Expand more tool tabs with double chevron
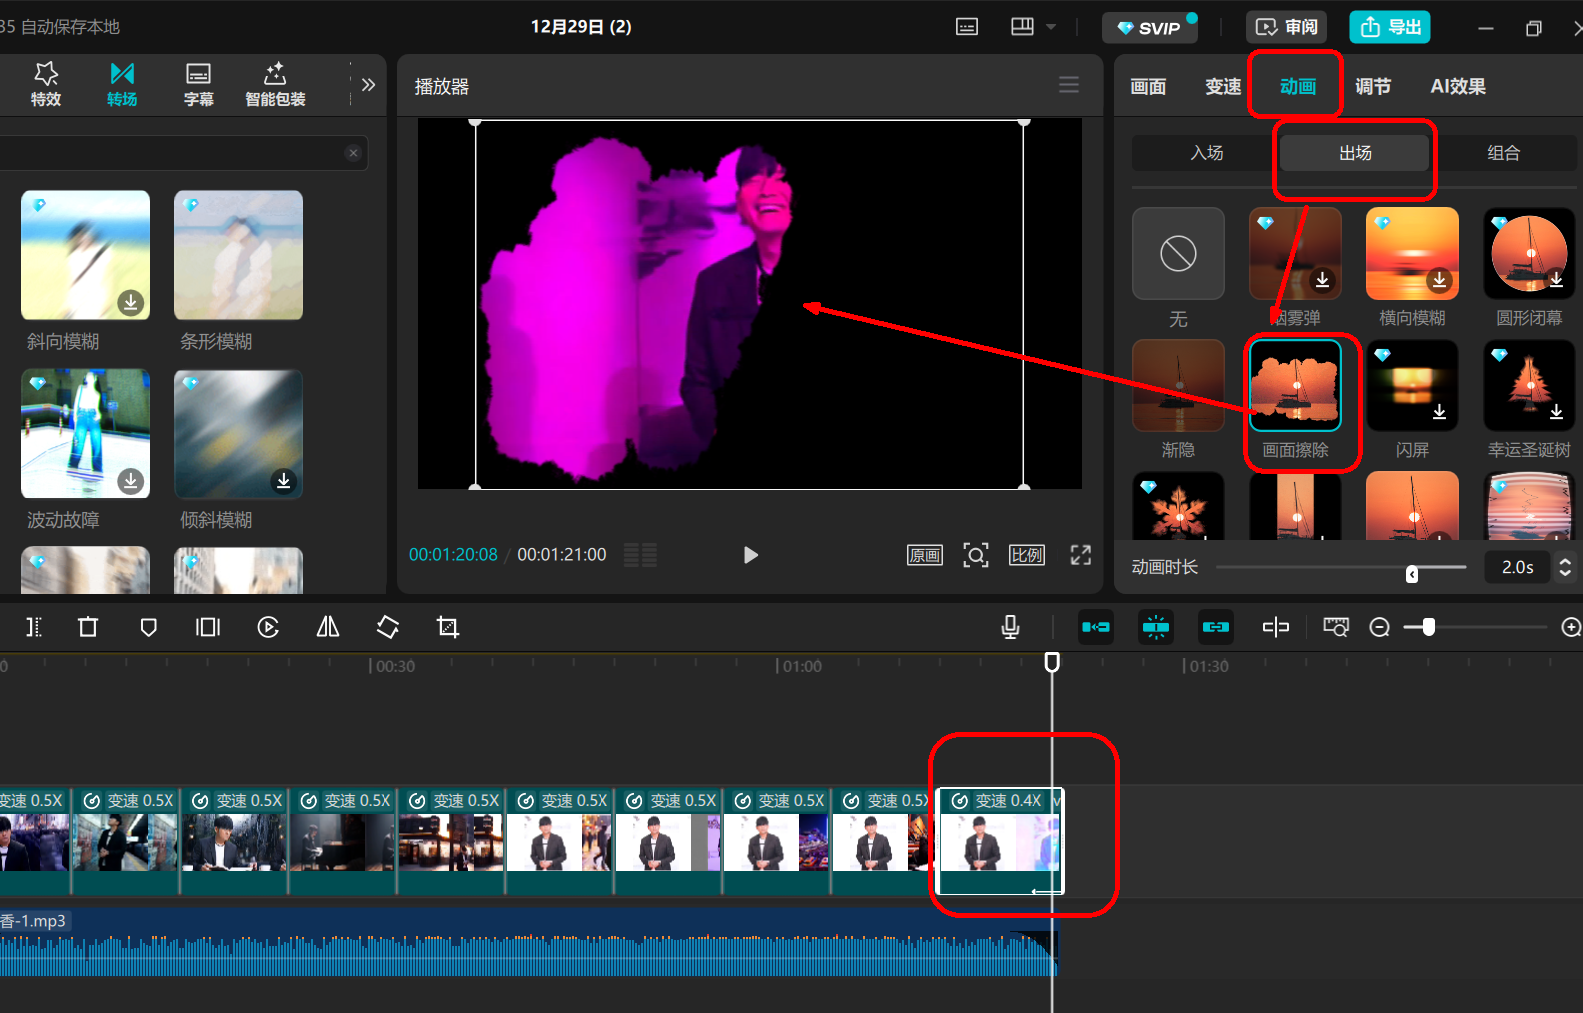Image resolution: width=1583 pixels, height=1013 pixels. 368,85
